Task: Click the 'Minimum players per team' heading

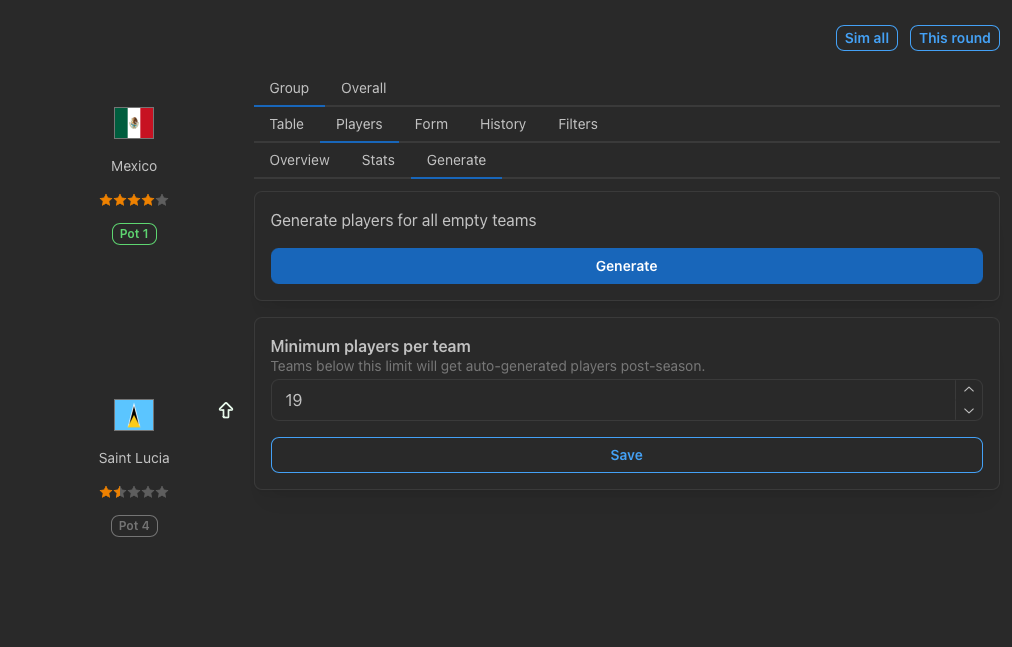Action: pos(370,346)
